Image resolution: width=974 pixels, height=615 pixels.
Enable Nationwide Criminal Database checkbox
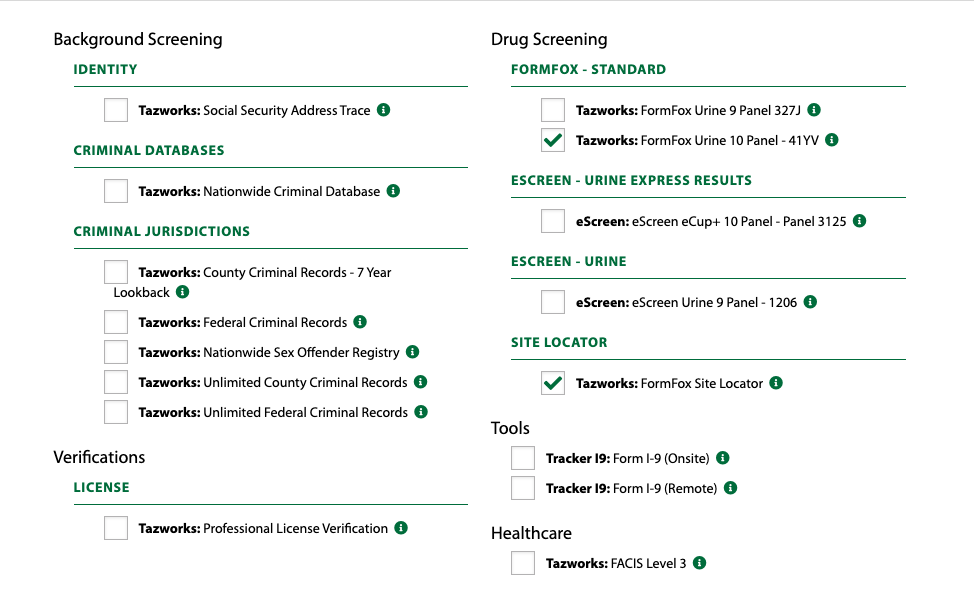click(116, 191)
